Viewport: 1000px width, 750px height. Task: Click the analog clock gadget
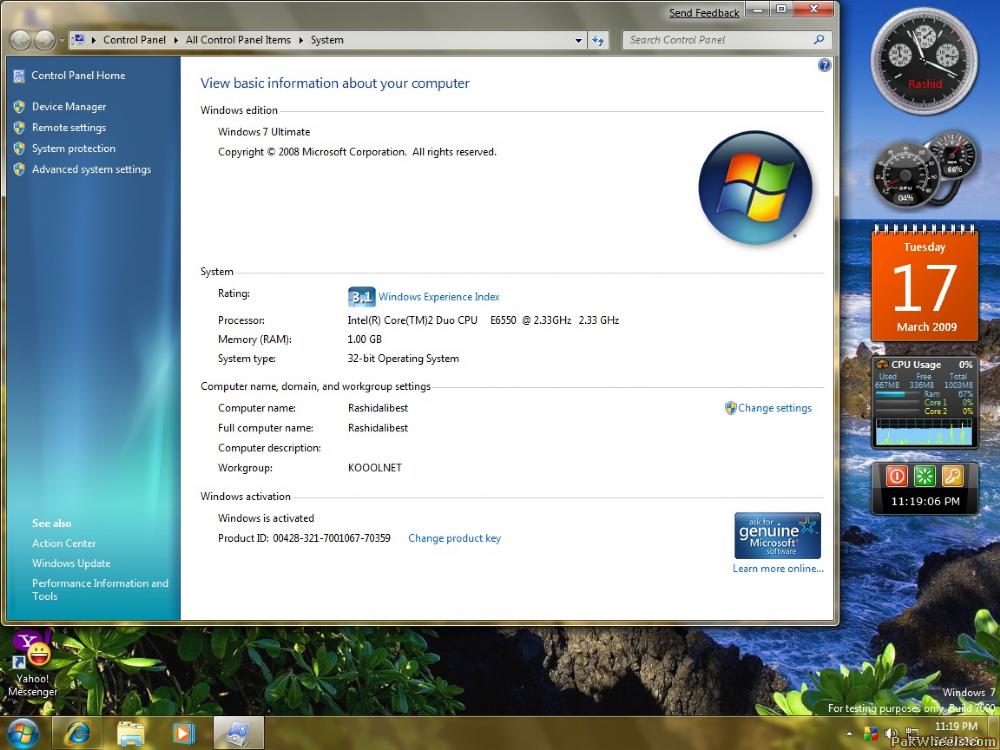pos(924,61)
